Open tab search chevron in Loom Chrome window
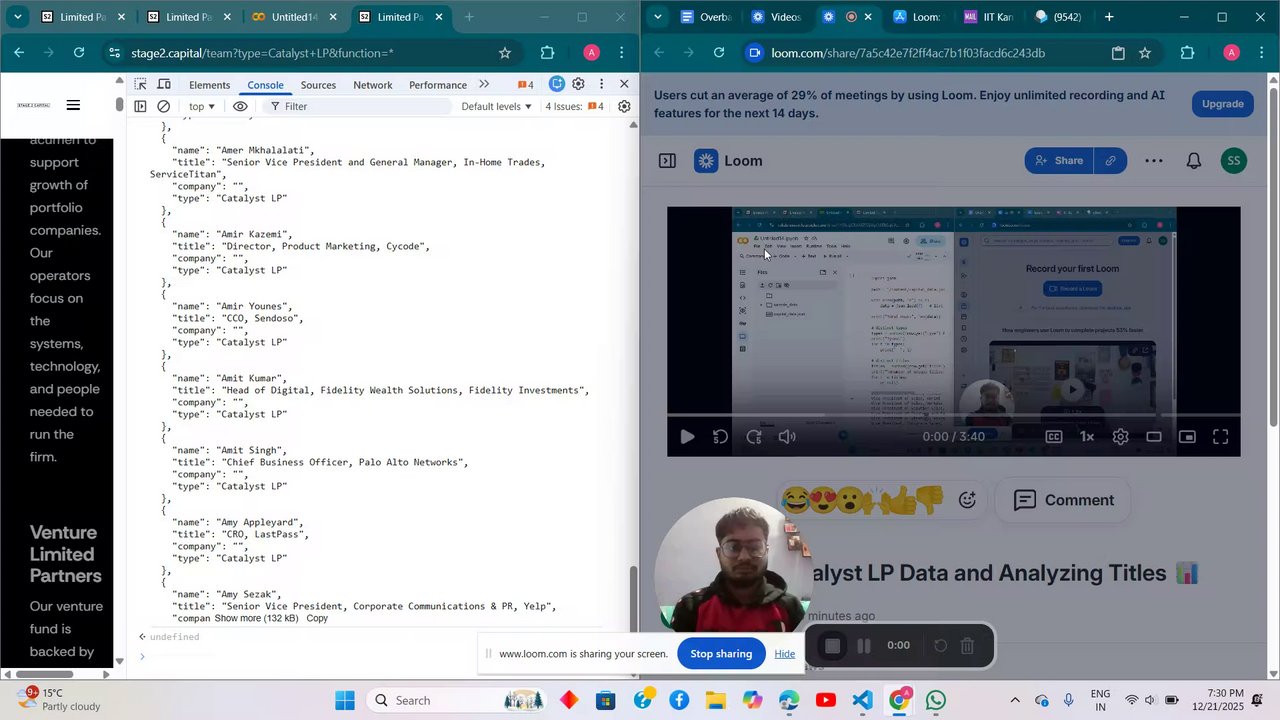The height and width of the screenshot is (720, 1280). (x=658, y=17)
